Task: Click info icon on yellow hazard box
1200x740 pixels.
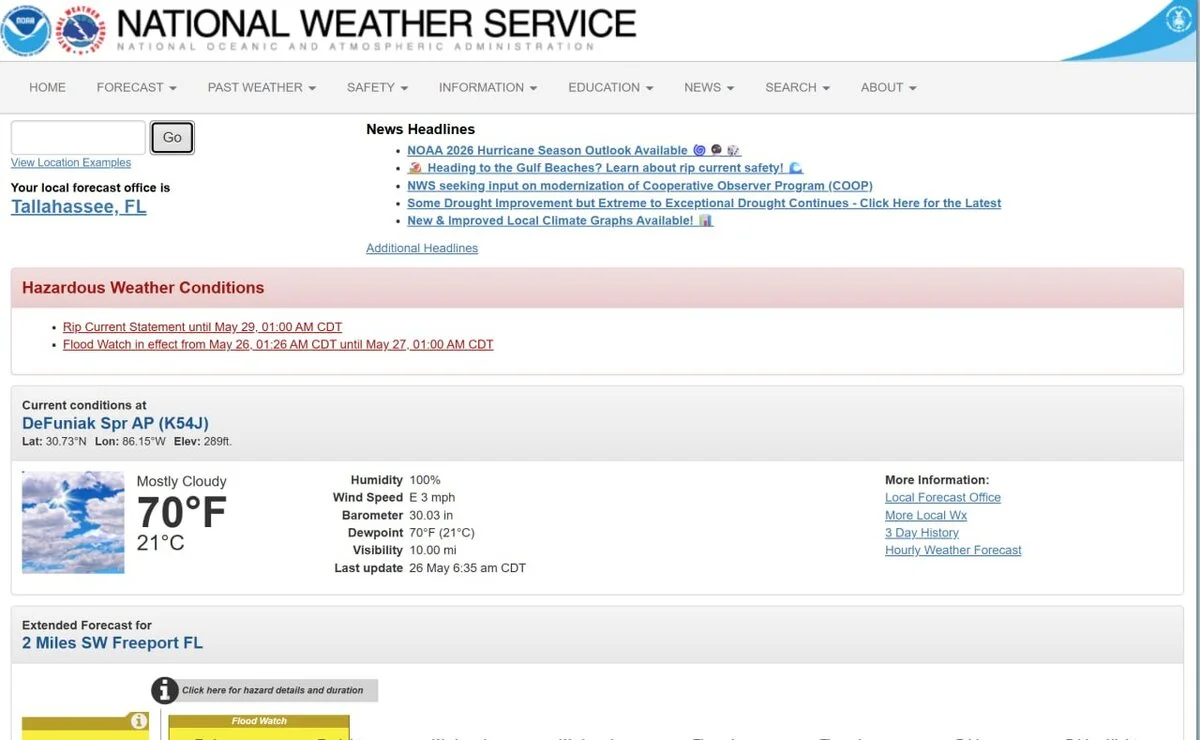Action: coord(139,721)
